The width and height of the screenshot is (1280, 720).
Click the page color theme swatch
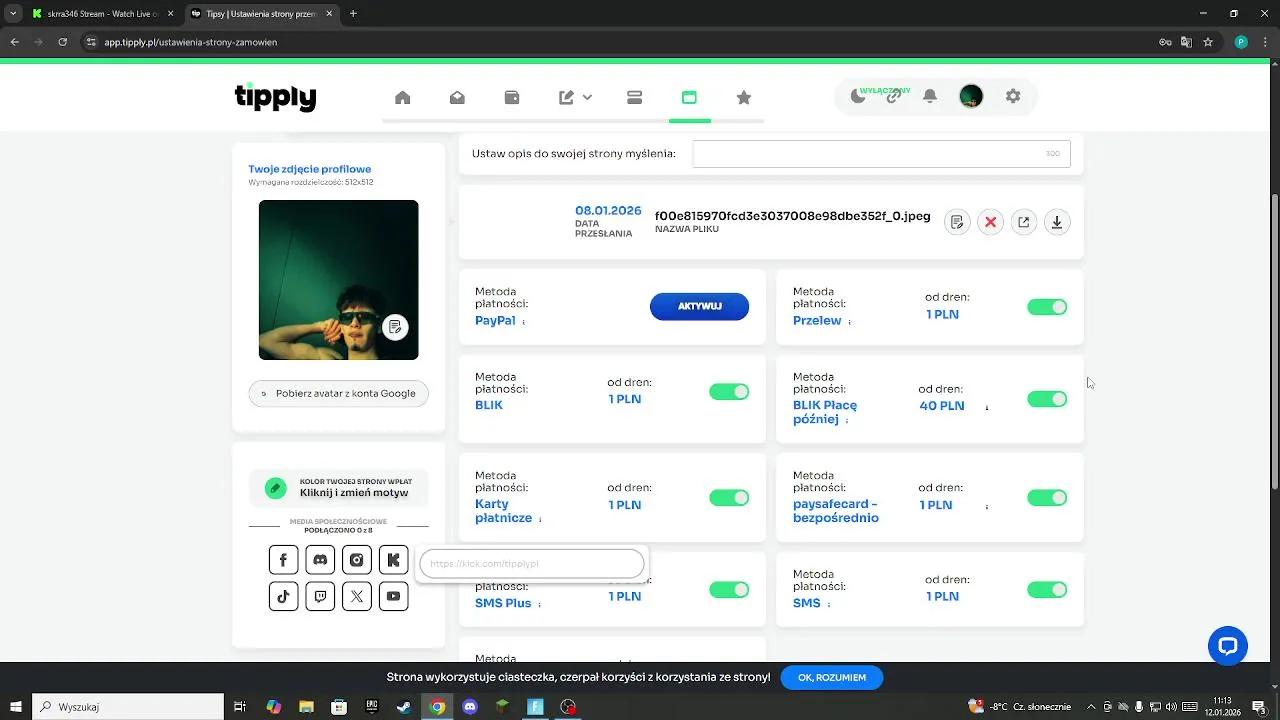tap(275, 488)
